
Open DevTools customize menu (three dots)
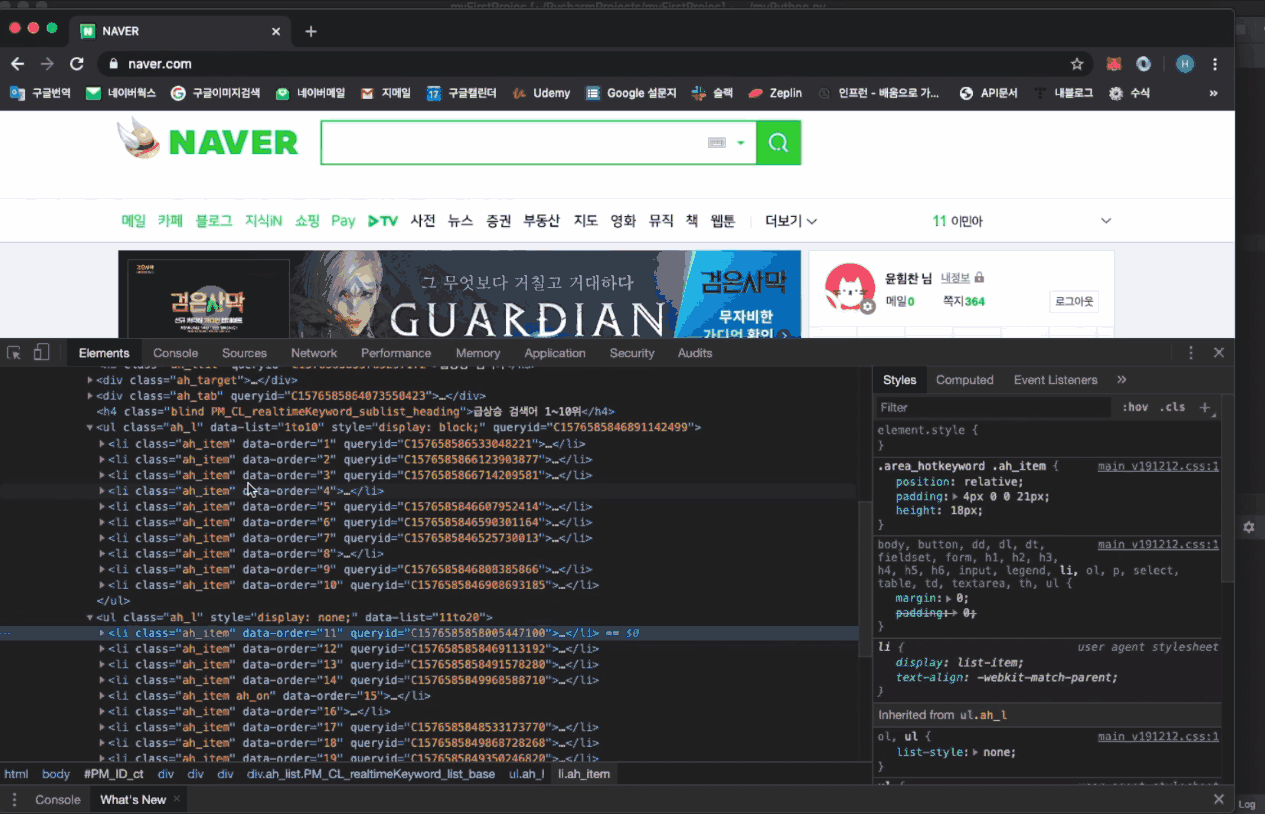tap(1191, 353)
